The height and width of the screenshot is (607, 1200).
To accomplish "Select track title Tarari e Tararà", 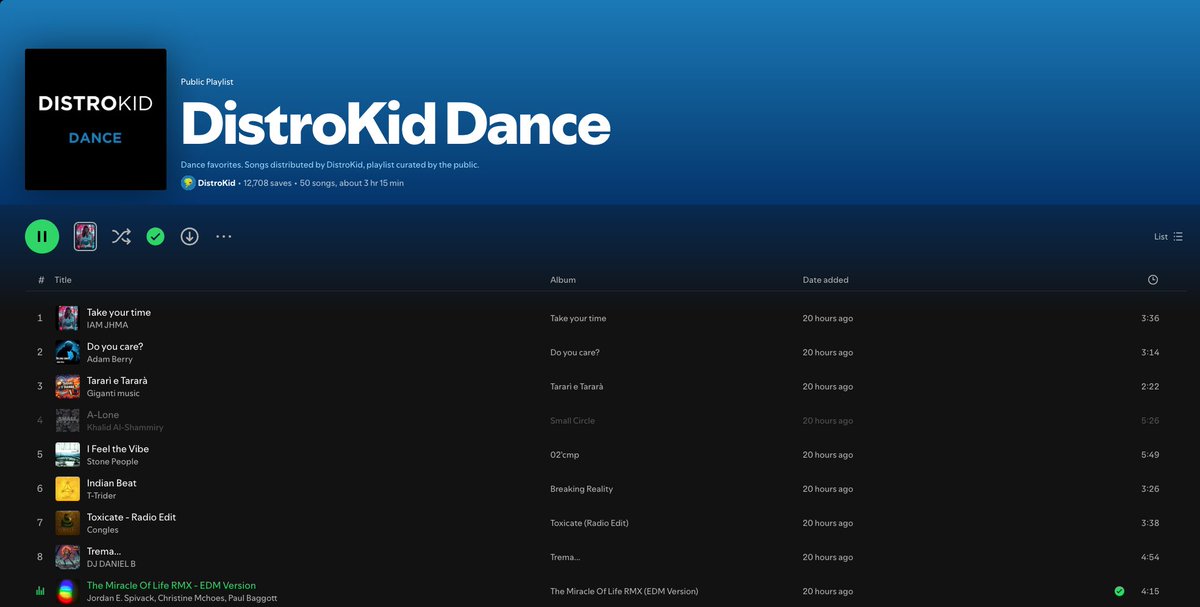I will pos(117,380).
